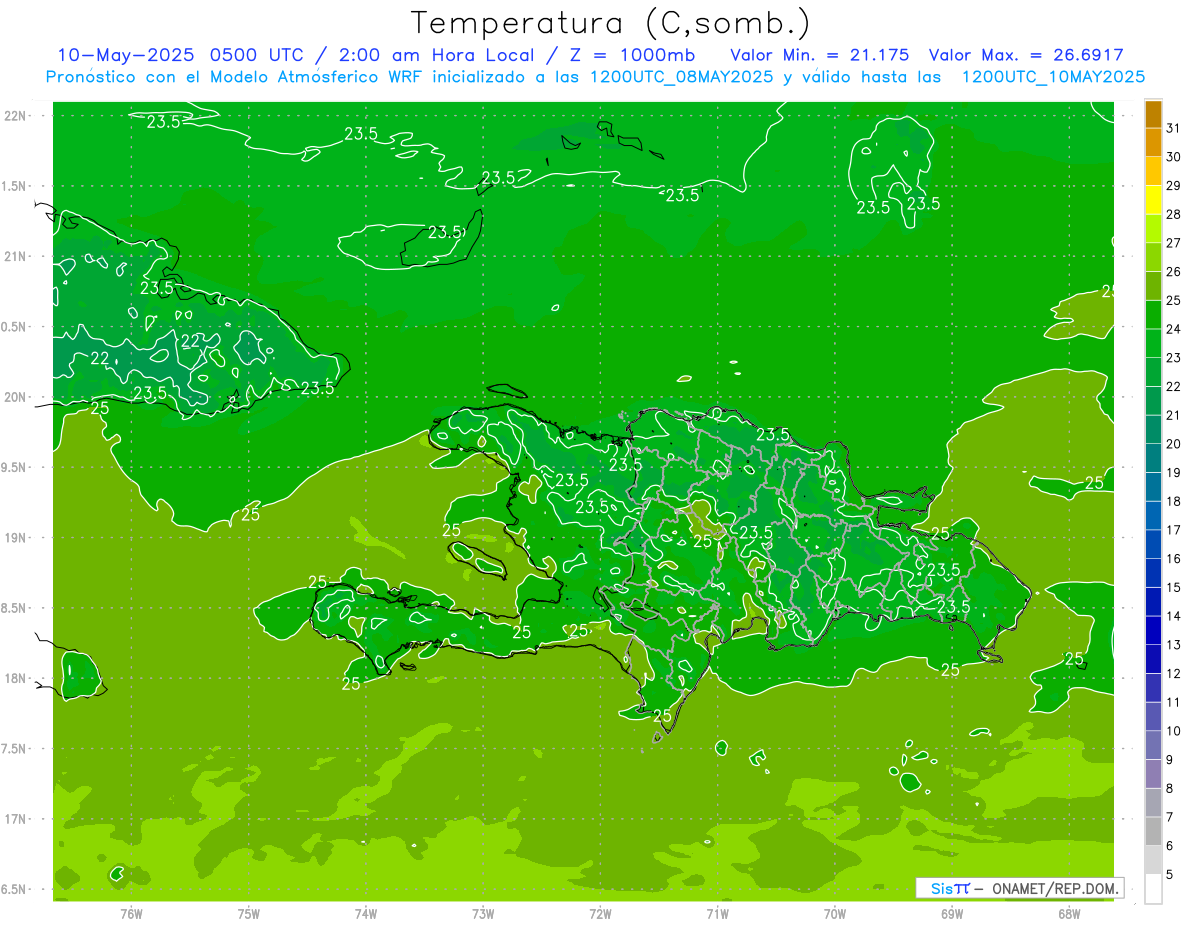Click the "74W" longitude label

coord(366,915)
